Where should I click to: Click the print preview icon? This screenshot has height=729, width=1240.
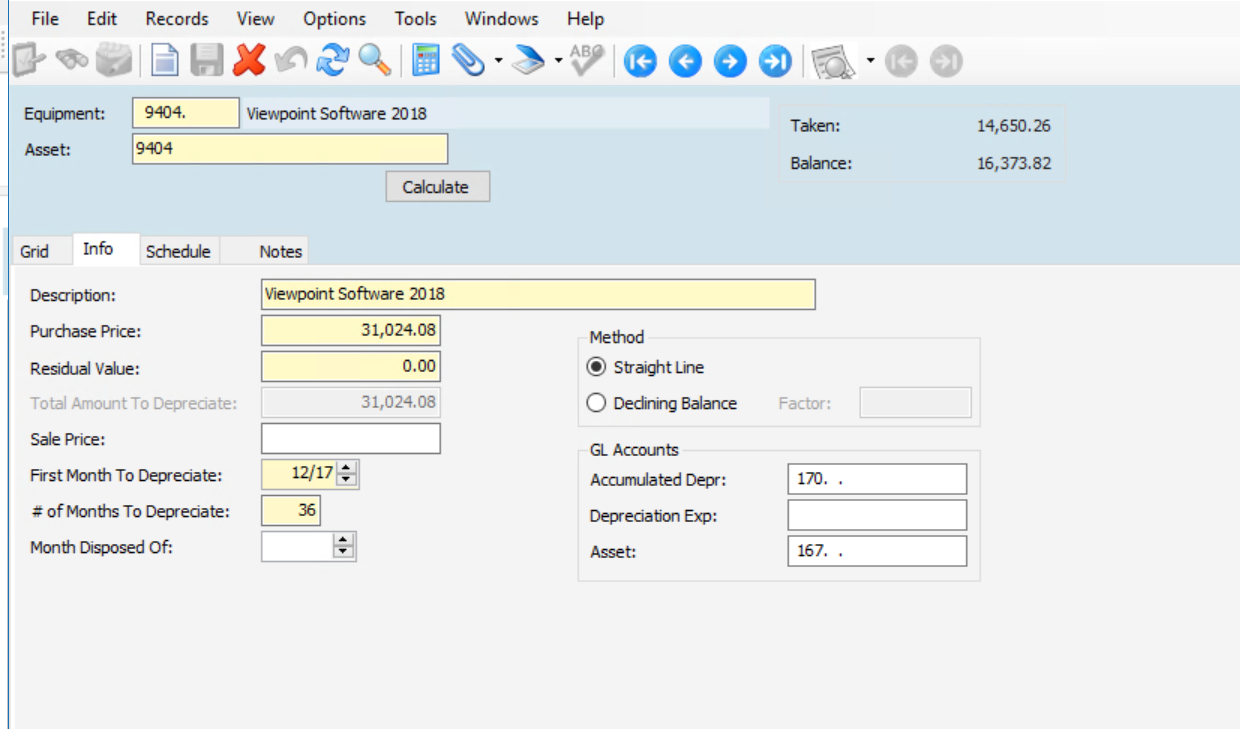833,62
